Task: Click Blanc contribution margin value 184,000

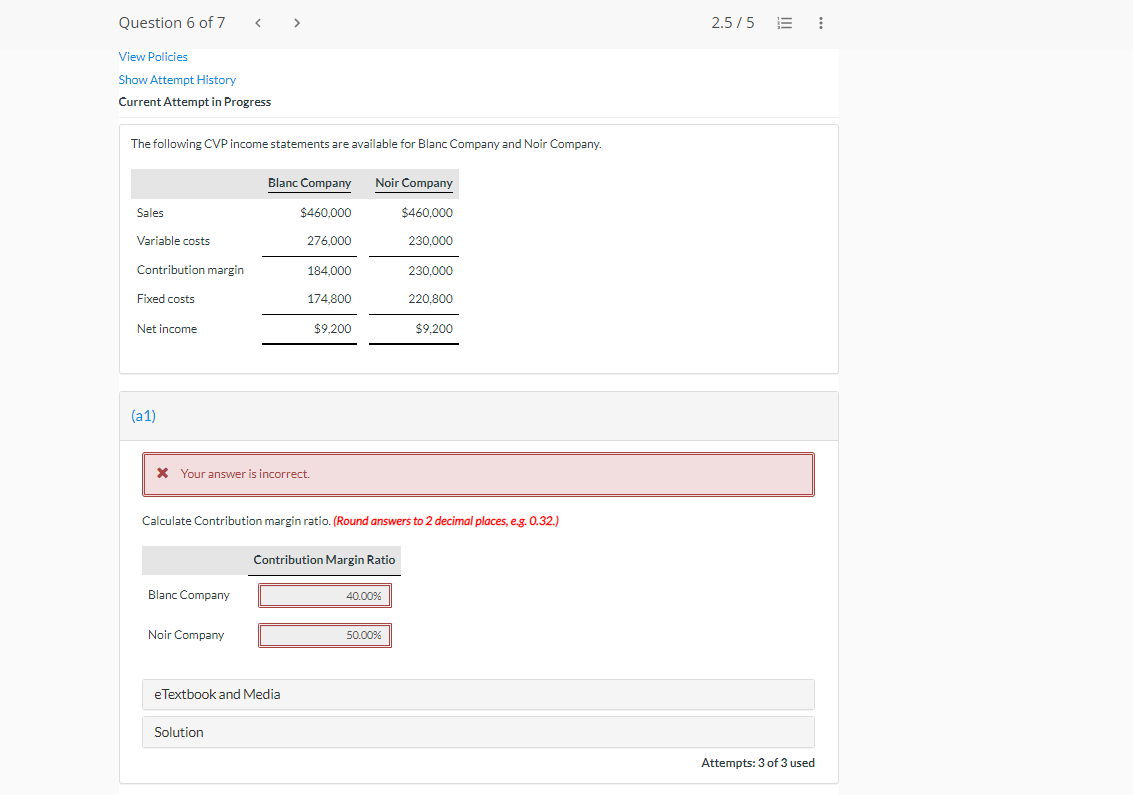Action: tap(329, 271)
